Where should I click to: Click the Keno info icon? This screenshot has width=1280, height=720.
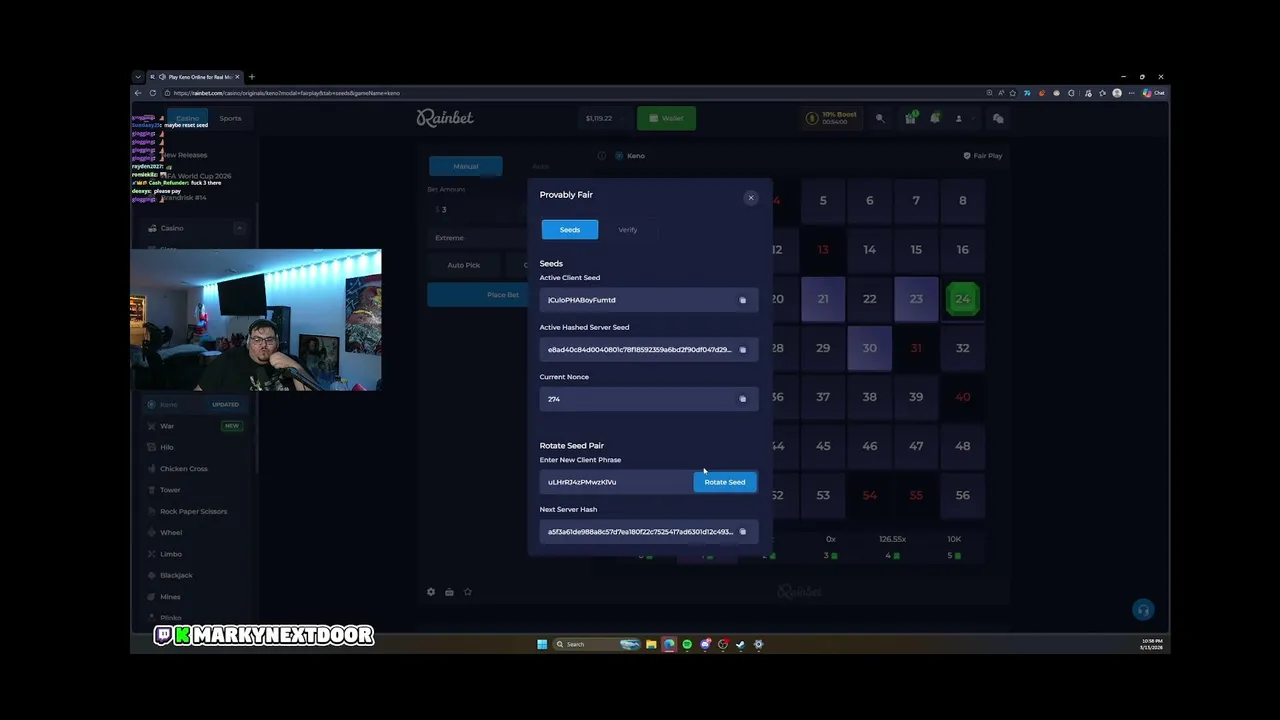(x=602, y=156)
